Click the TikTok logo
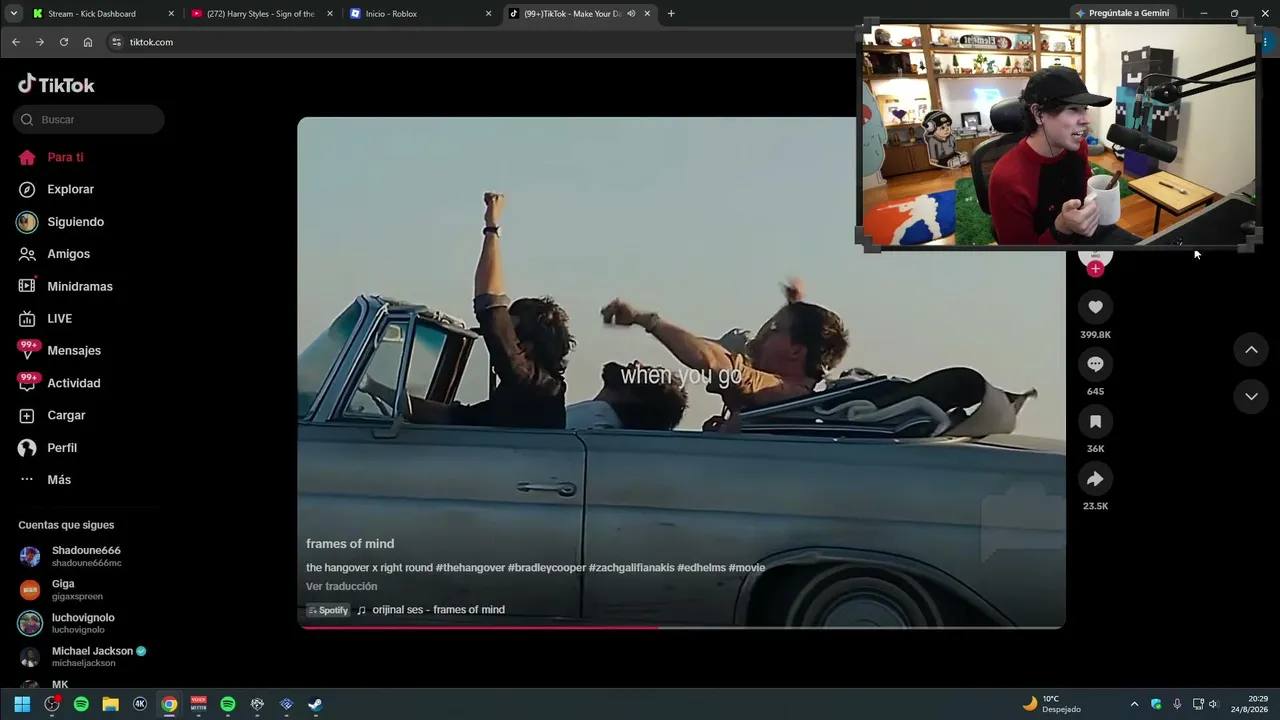This screenshot has height=720, width=1280. pos(56,84)
